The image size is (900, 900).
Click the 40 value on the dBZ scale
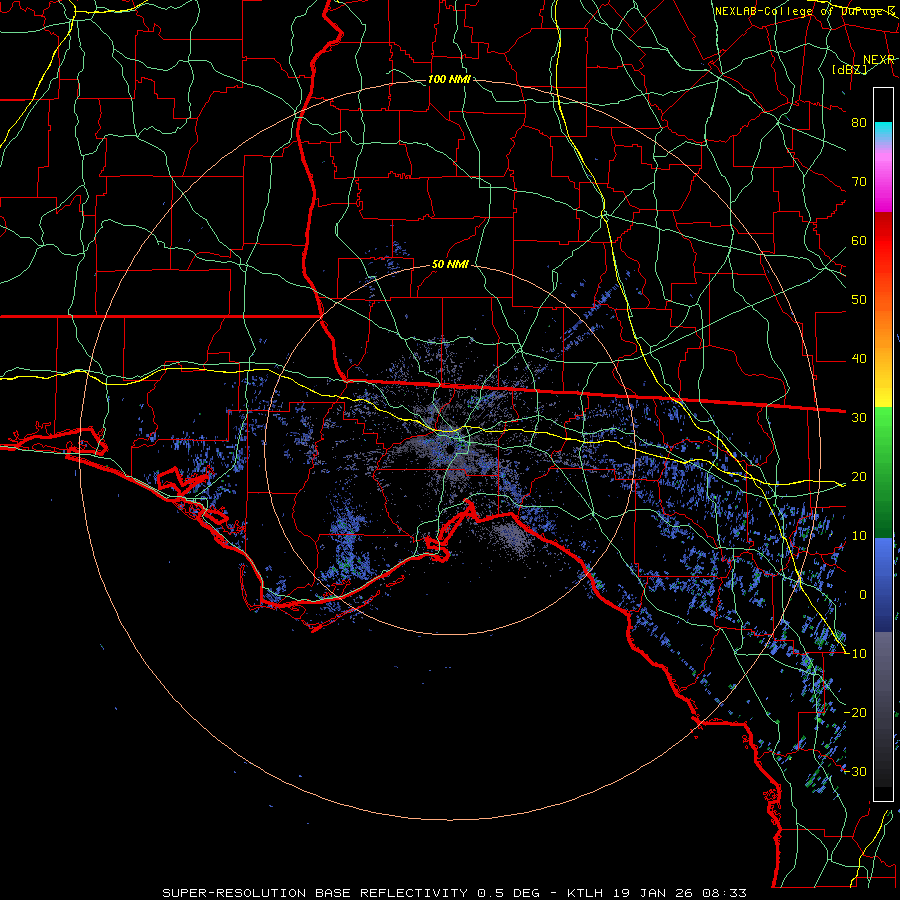(x=859, y=359)
